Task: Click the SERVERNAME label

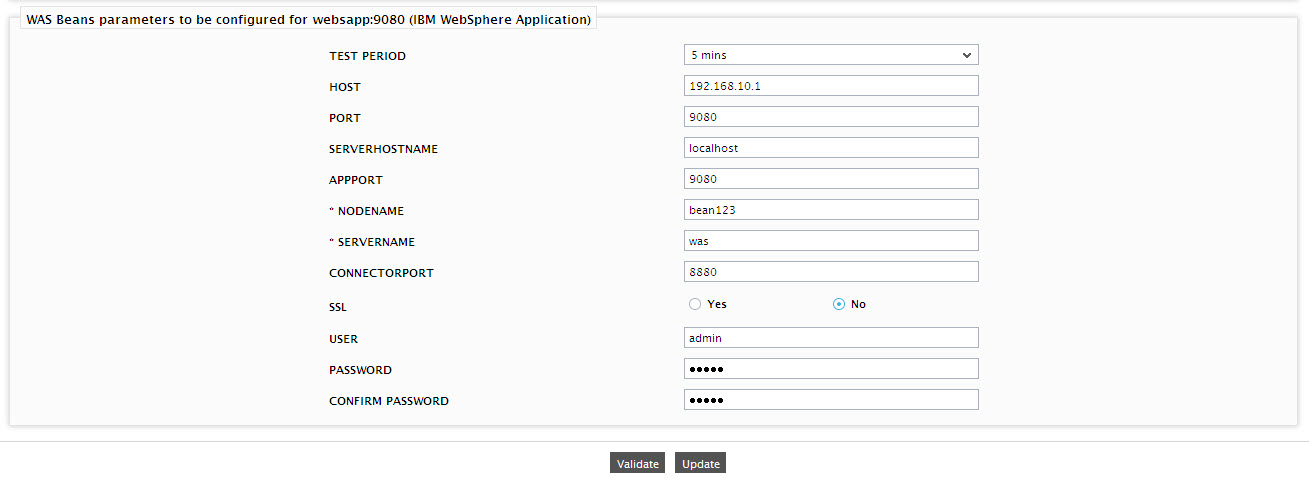Action: tap(372, 242)
